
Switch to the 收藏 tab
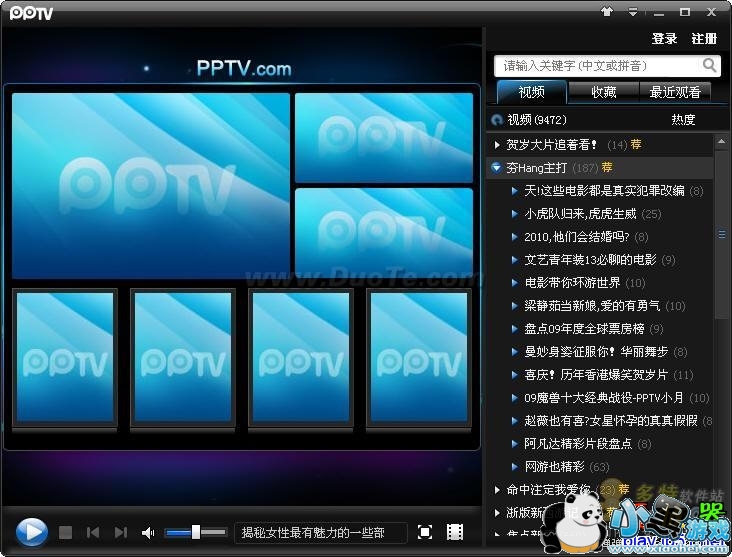604,92
